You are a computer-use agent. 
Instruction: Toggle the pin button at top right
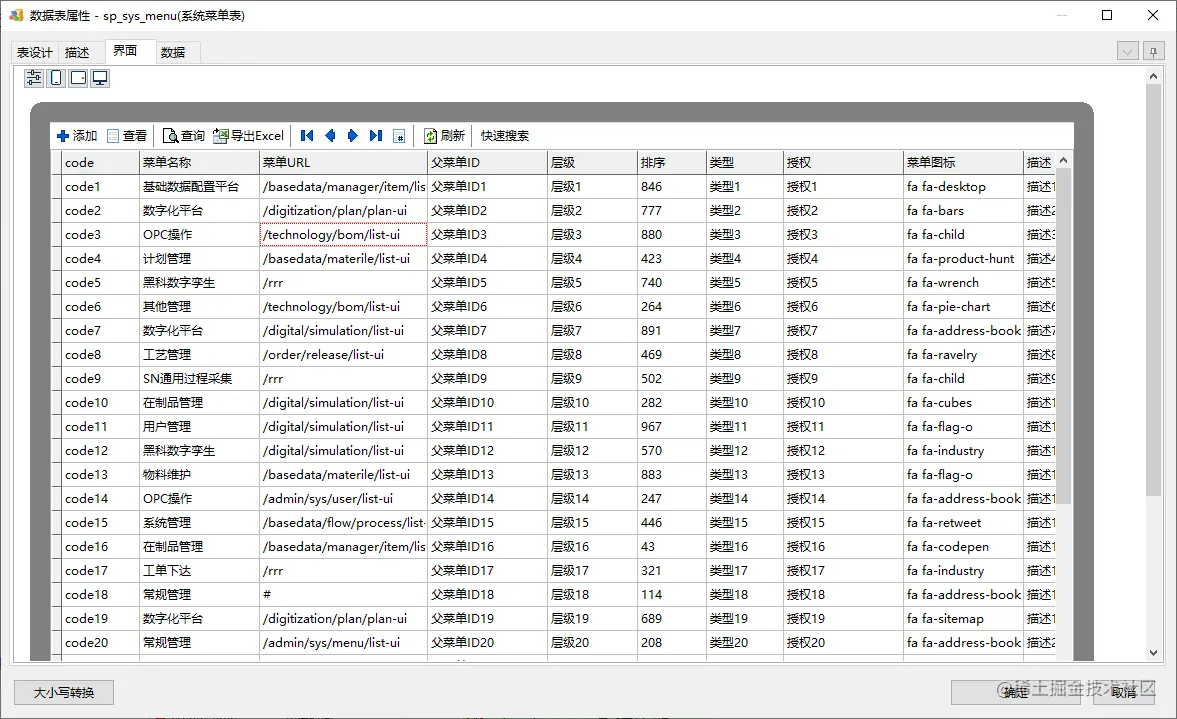(1154, 52)
